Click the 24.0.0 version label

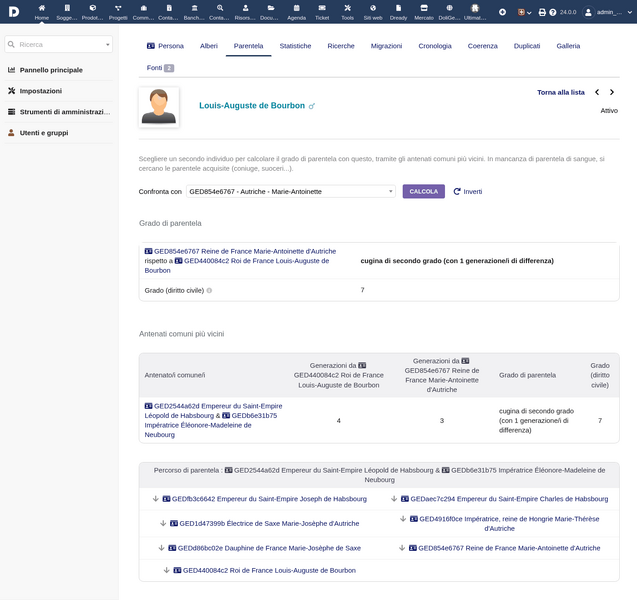coord(568,12)
